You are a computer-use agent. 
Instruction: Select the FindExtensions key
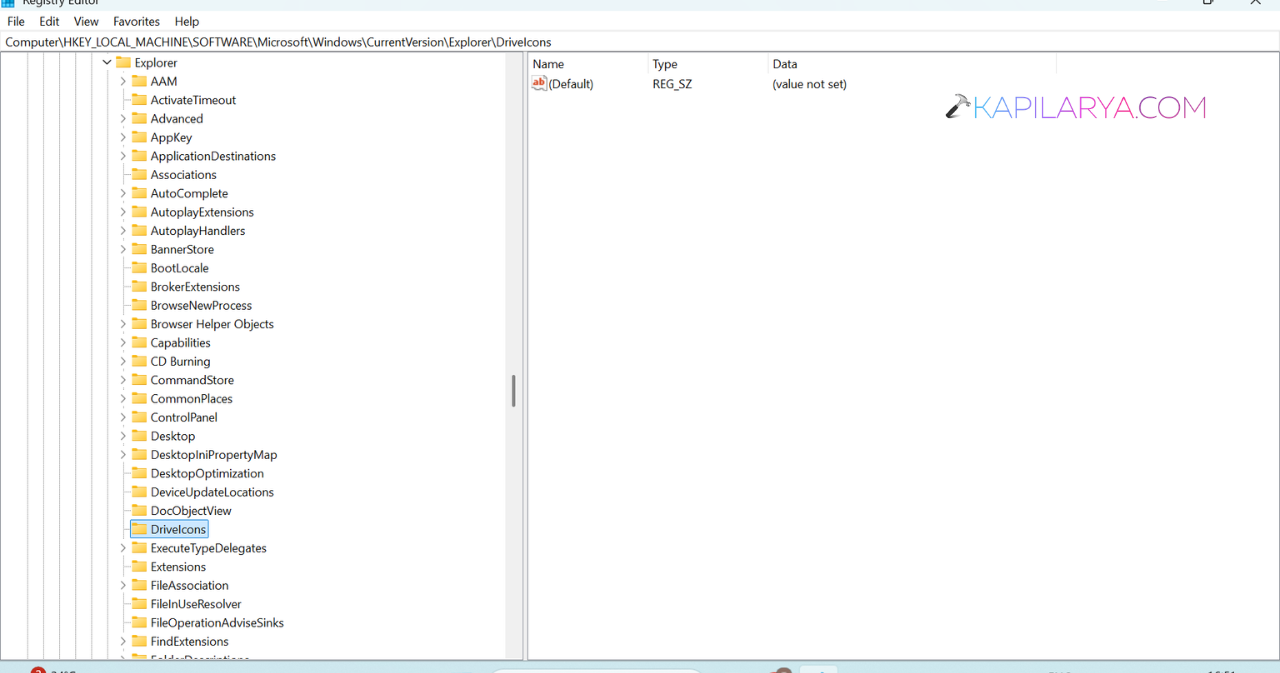(189, 642)
